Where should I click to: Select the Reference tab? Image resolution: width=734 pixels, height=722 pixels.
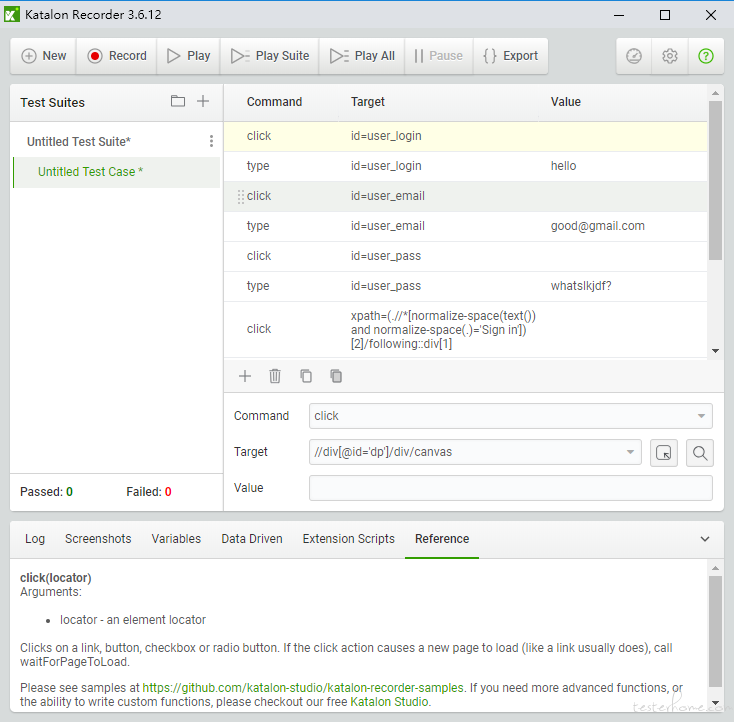point(442,539)
